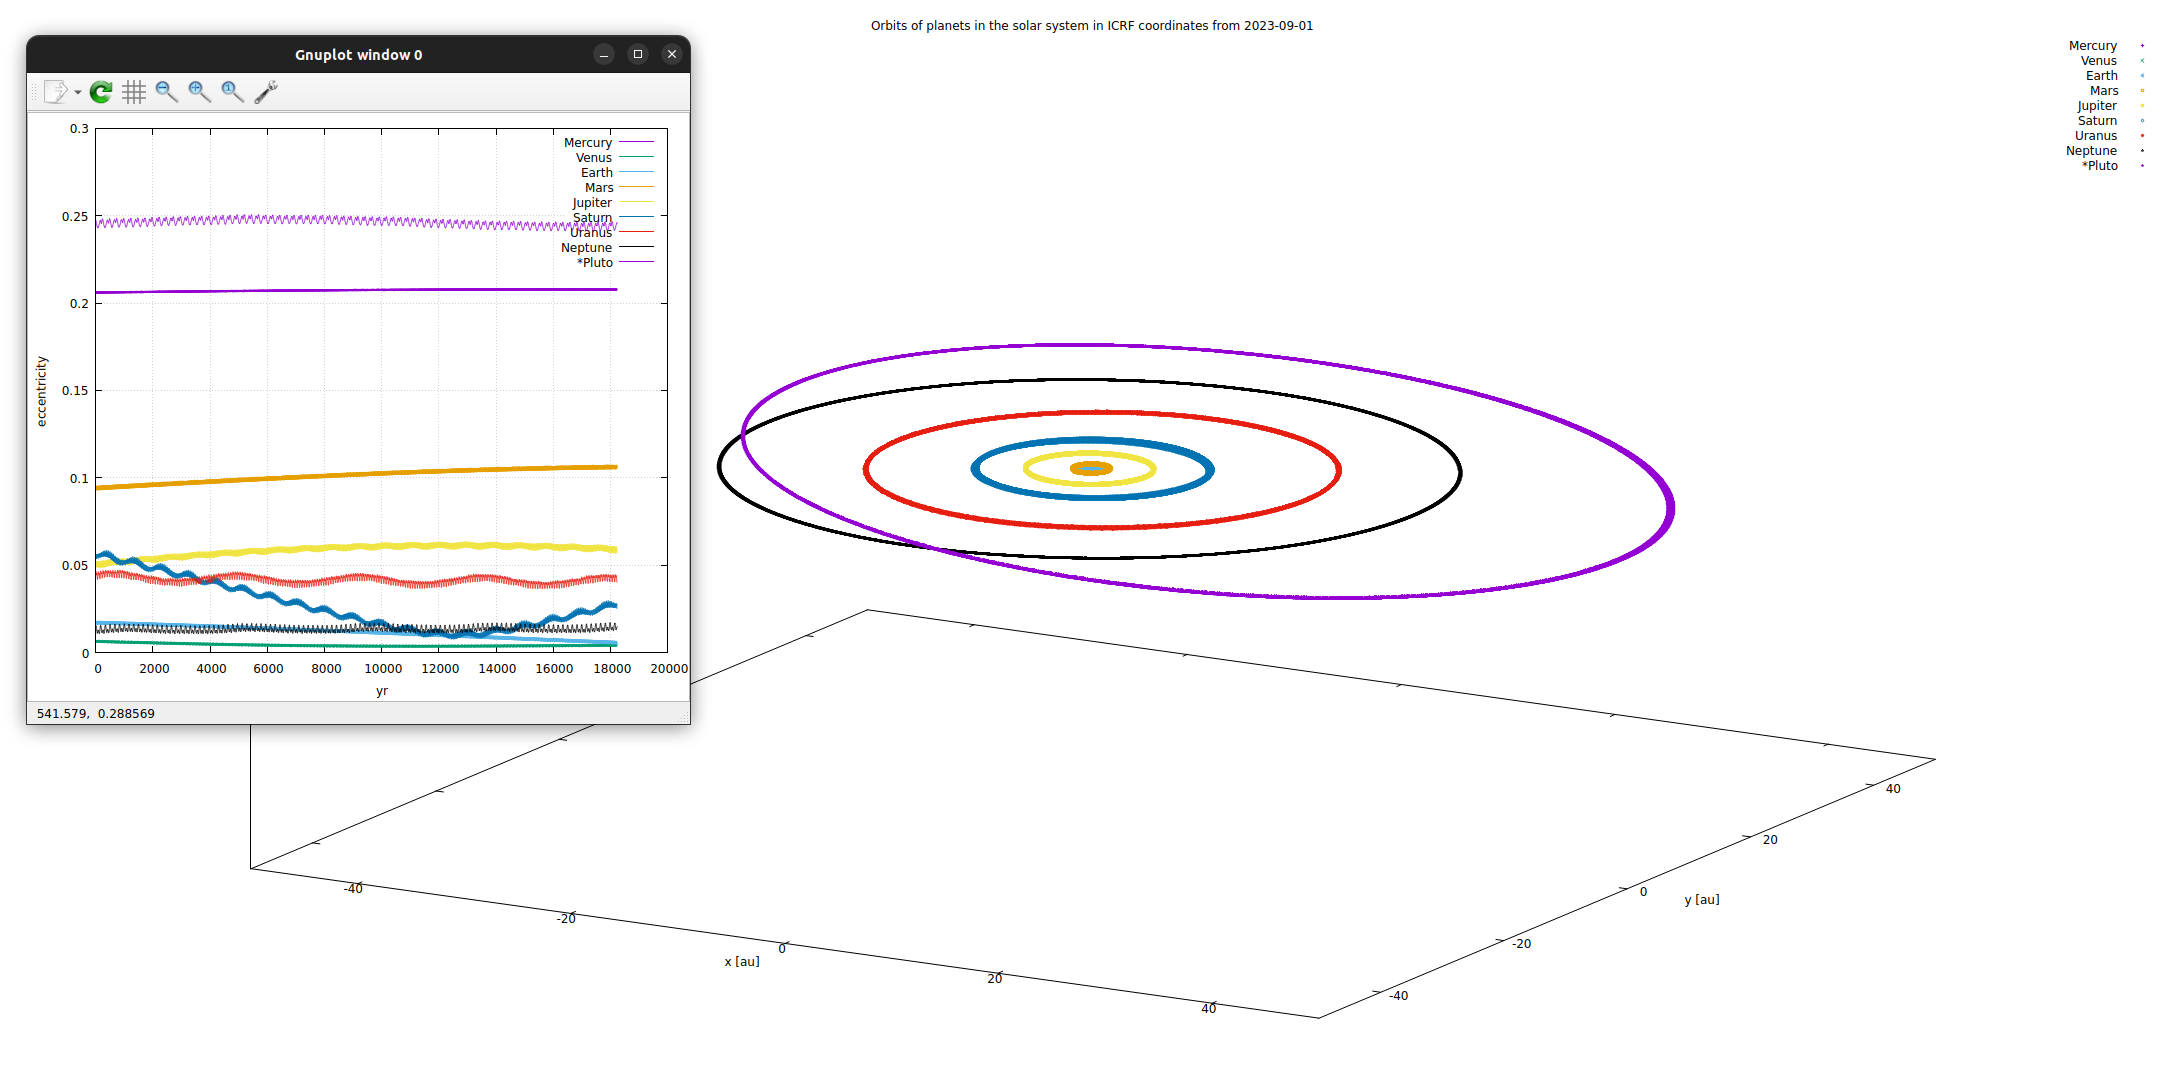The image size is (2181, 1088).
Task: Toggle Neptune in eccentricity plot legend
Action: (586, 248)
